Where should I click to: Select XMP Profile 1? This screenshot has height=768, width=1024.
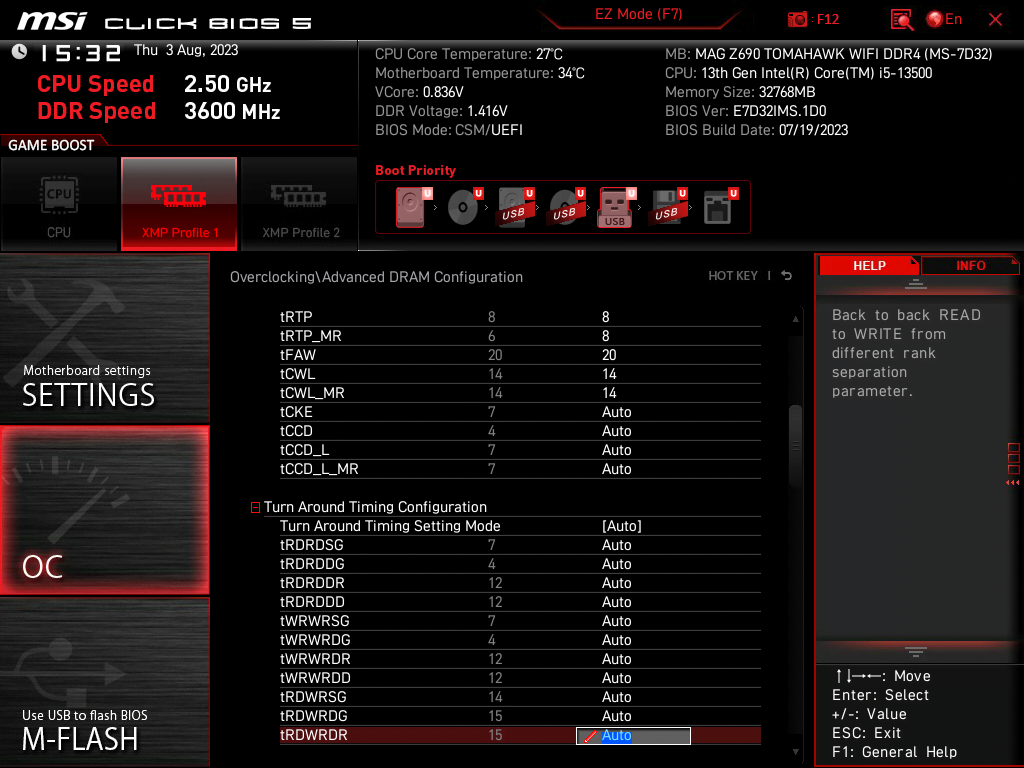pos(179,204)
